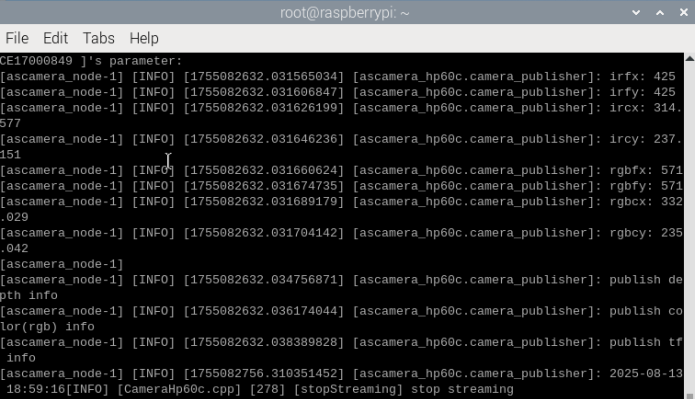This screenshot has height=399, width=695.
Task: Click the "irfx: 425" log value
Action: [642, 77]
